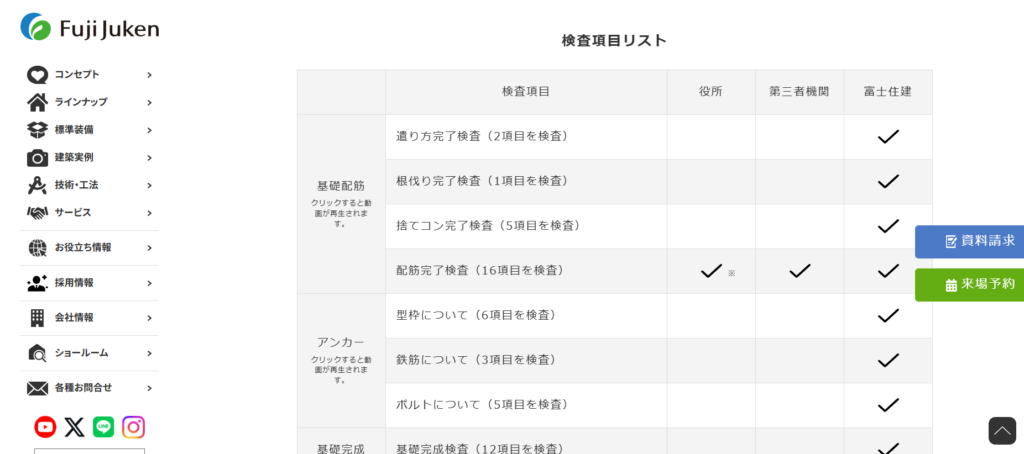
Task: Expand the 会社情報 chevron
Action: pos(149,318)
